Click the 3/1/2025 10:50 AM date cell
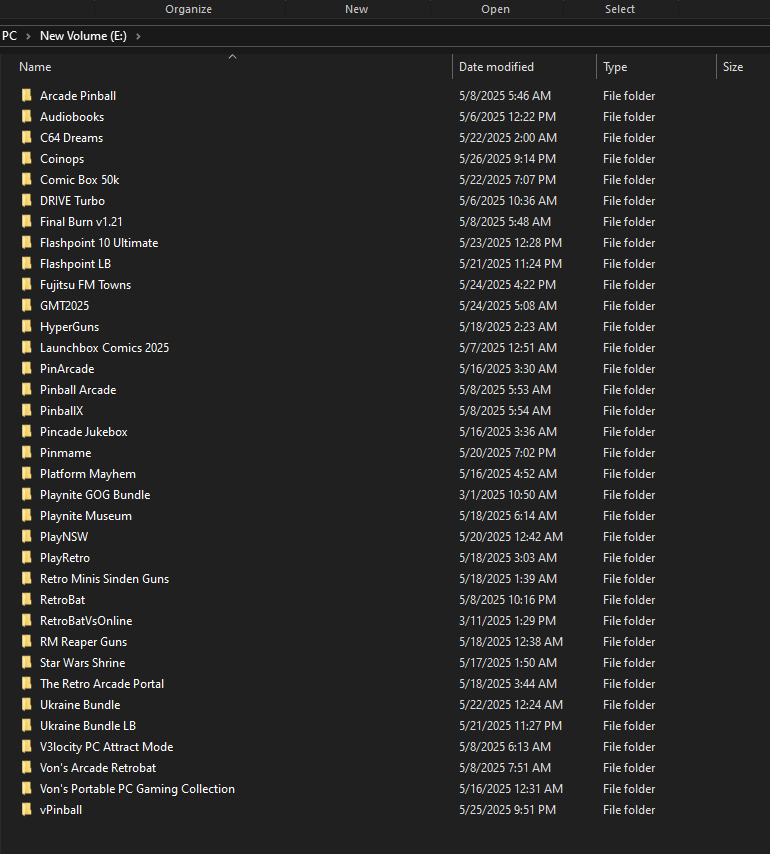The width and height of the screenshot is (770, 854). coord(508,495)
